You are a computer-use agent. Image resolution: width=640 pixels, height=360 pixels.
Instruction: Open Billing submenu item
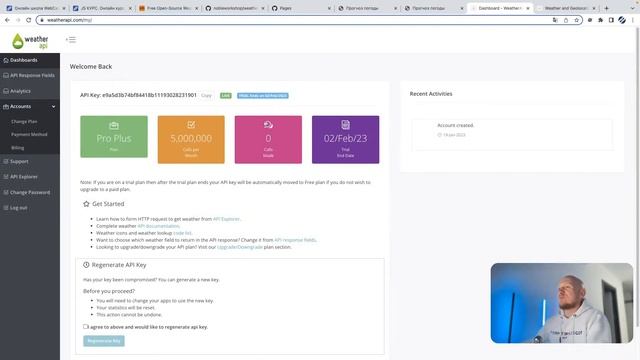(18, 148)
